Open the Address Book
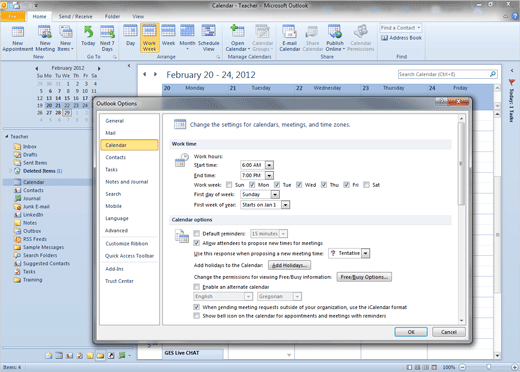This screenshot has height=372, width=520. 401,38
